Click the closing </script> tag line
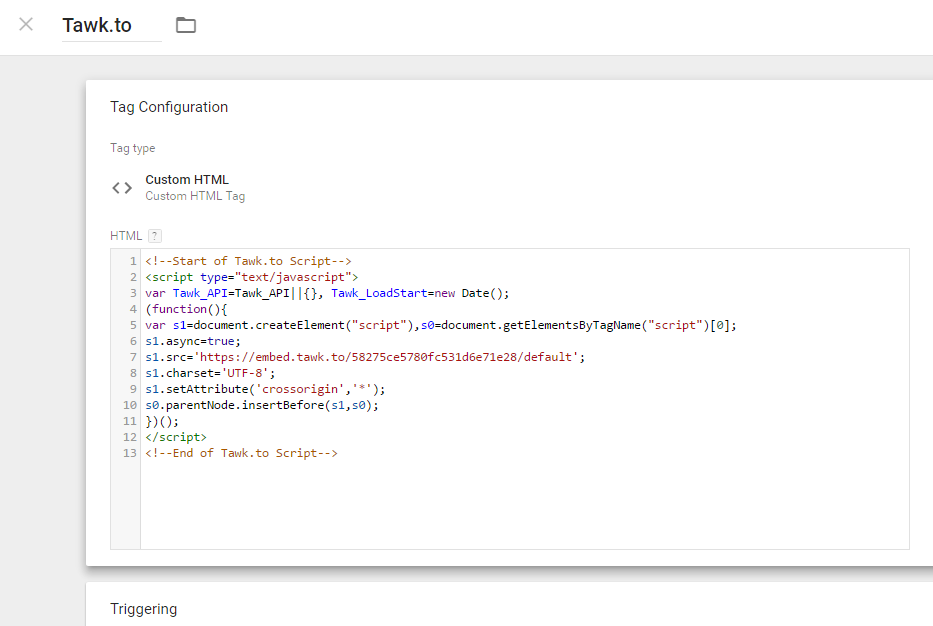Viewport: 933px width, 626px height. click(x=176, y=437)
